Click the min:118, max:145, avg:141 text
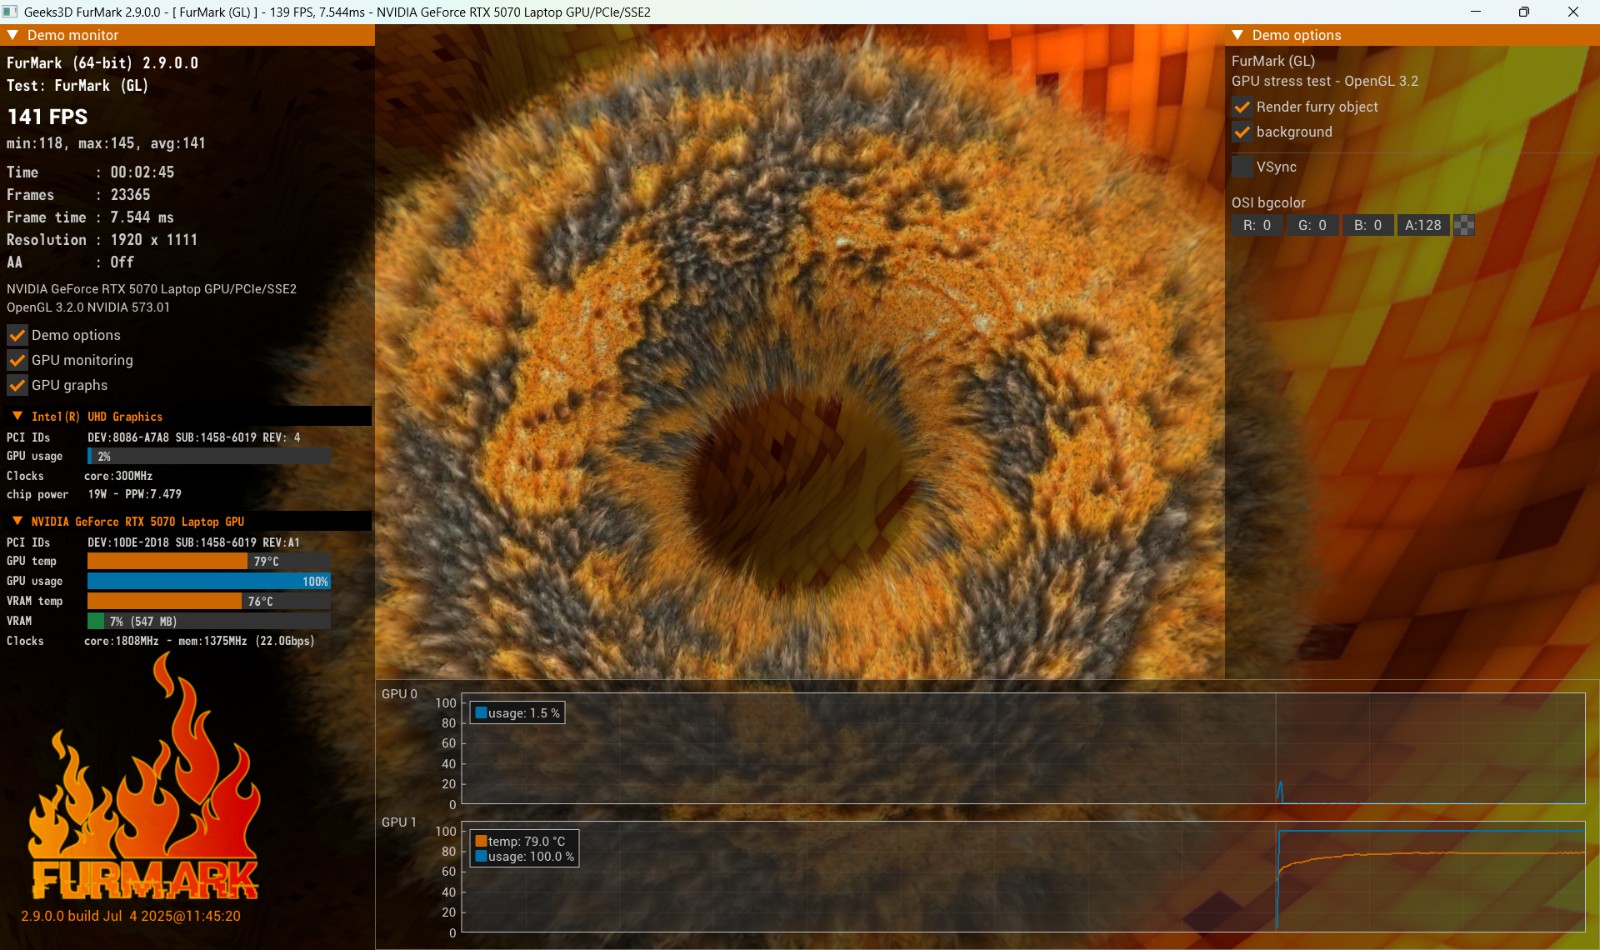The width and height of the screenshot is (1600, 950). [x=106, y=143]
